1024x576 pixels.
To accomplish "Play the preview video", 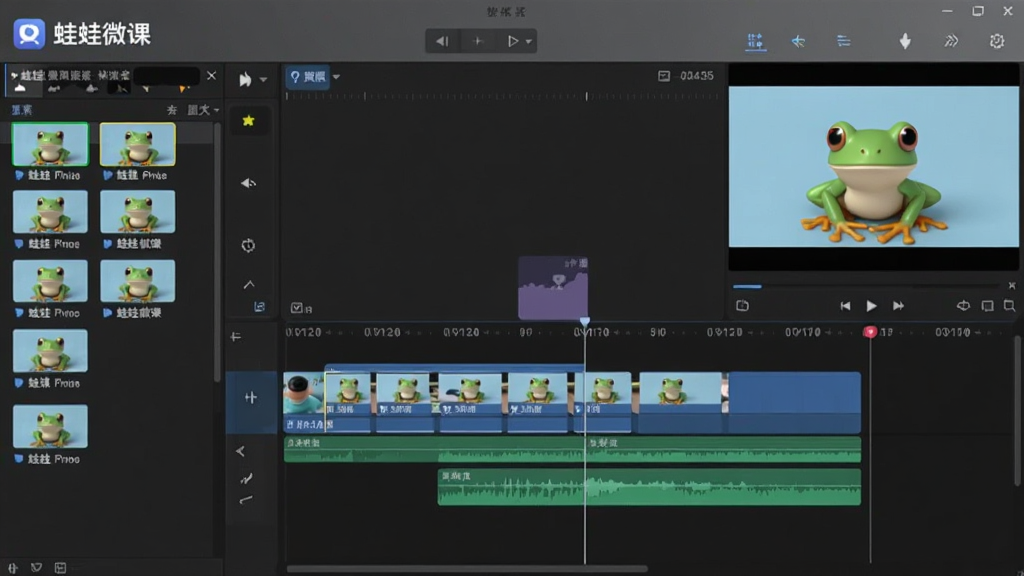I will [x=871, y=306].
